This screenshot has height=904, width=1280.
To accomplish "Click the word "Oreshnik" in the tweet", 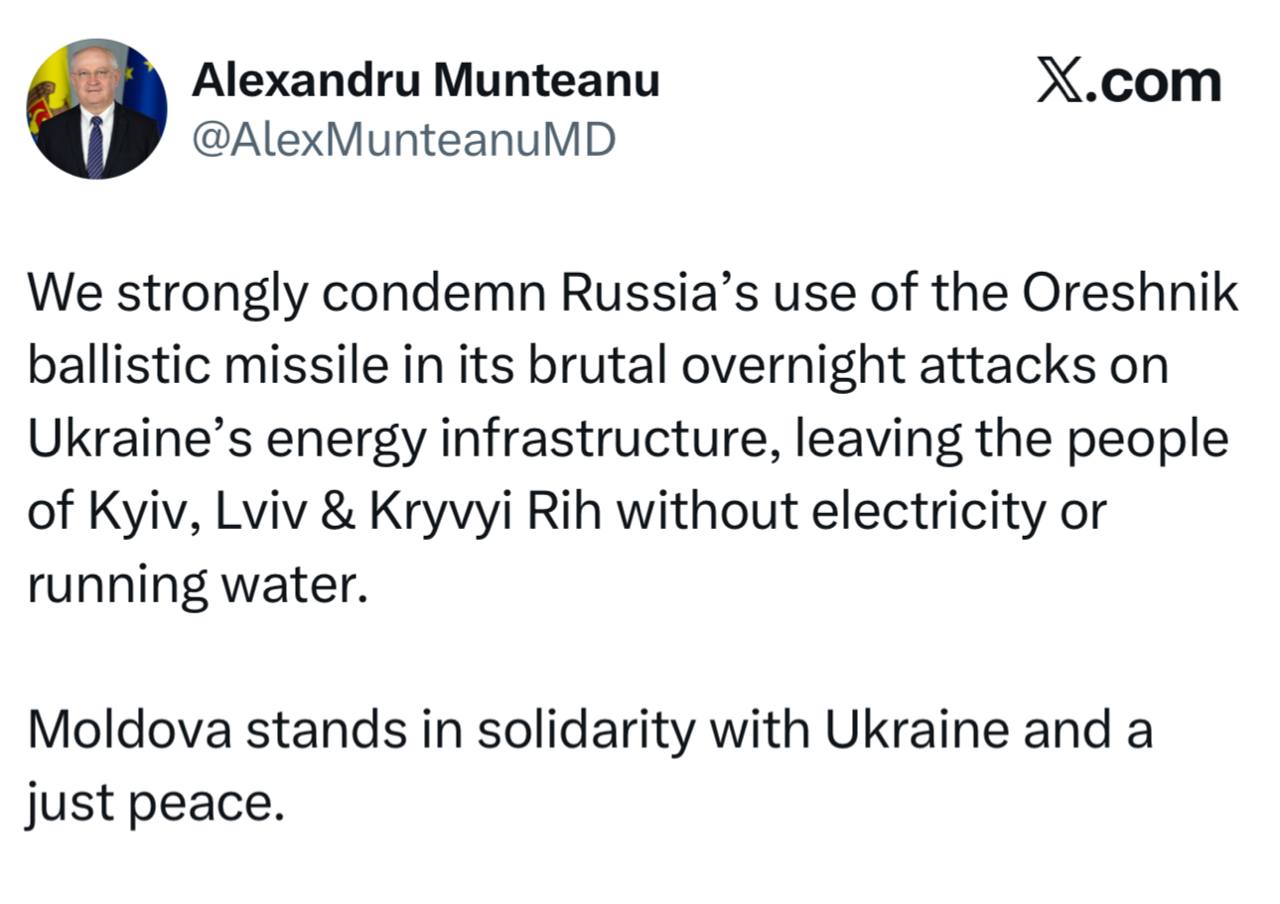I will coord(1131,295).
